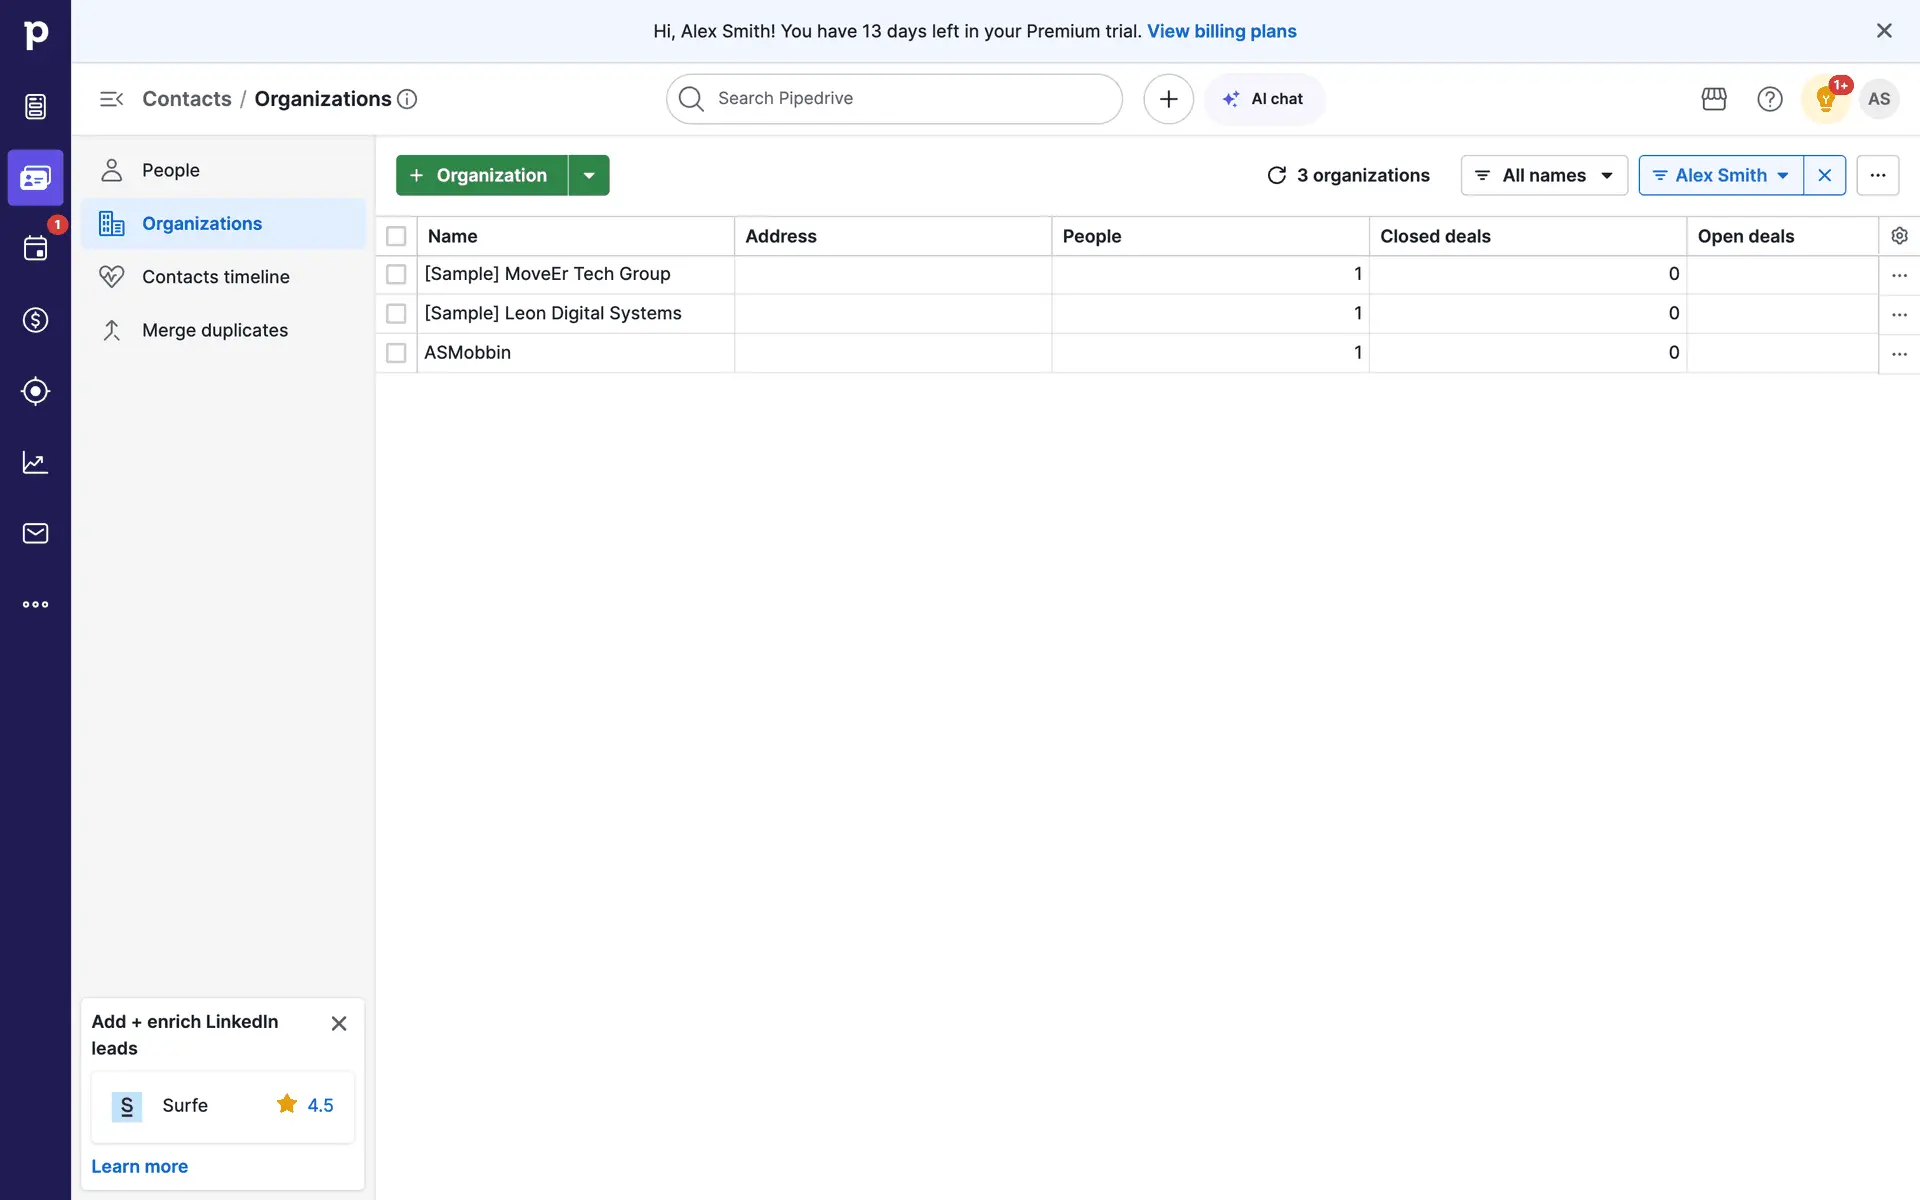Go to People in contacts menu
The width and height of the screenshot is (1920, 1200).
[x=171, y=170]
